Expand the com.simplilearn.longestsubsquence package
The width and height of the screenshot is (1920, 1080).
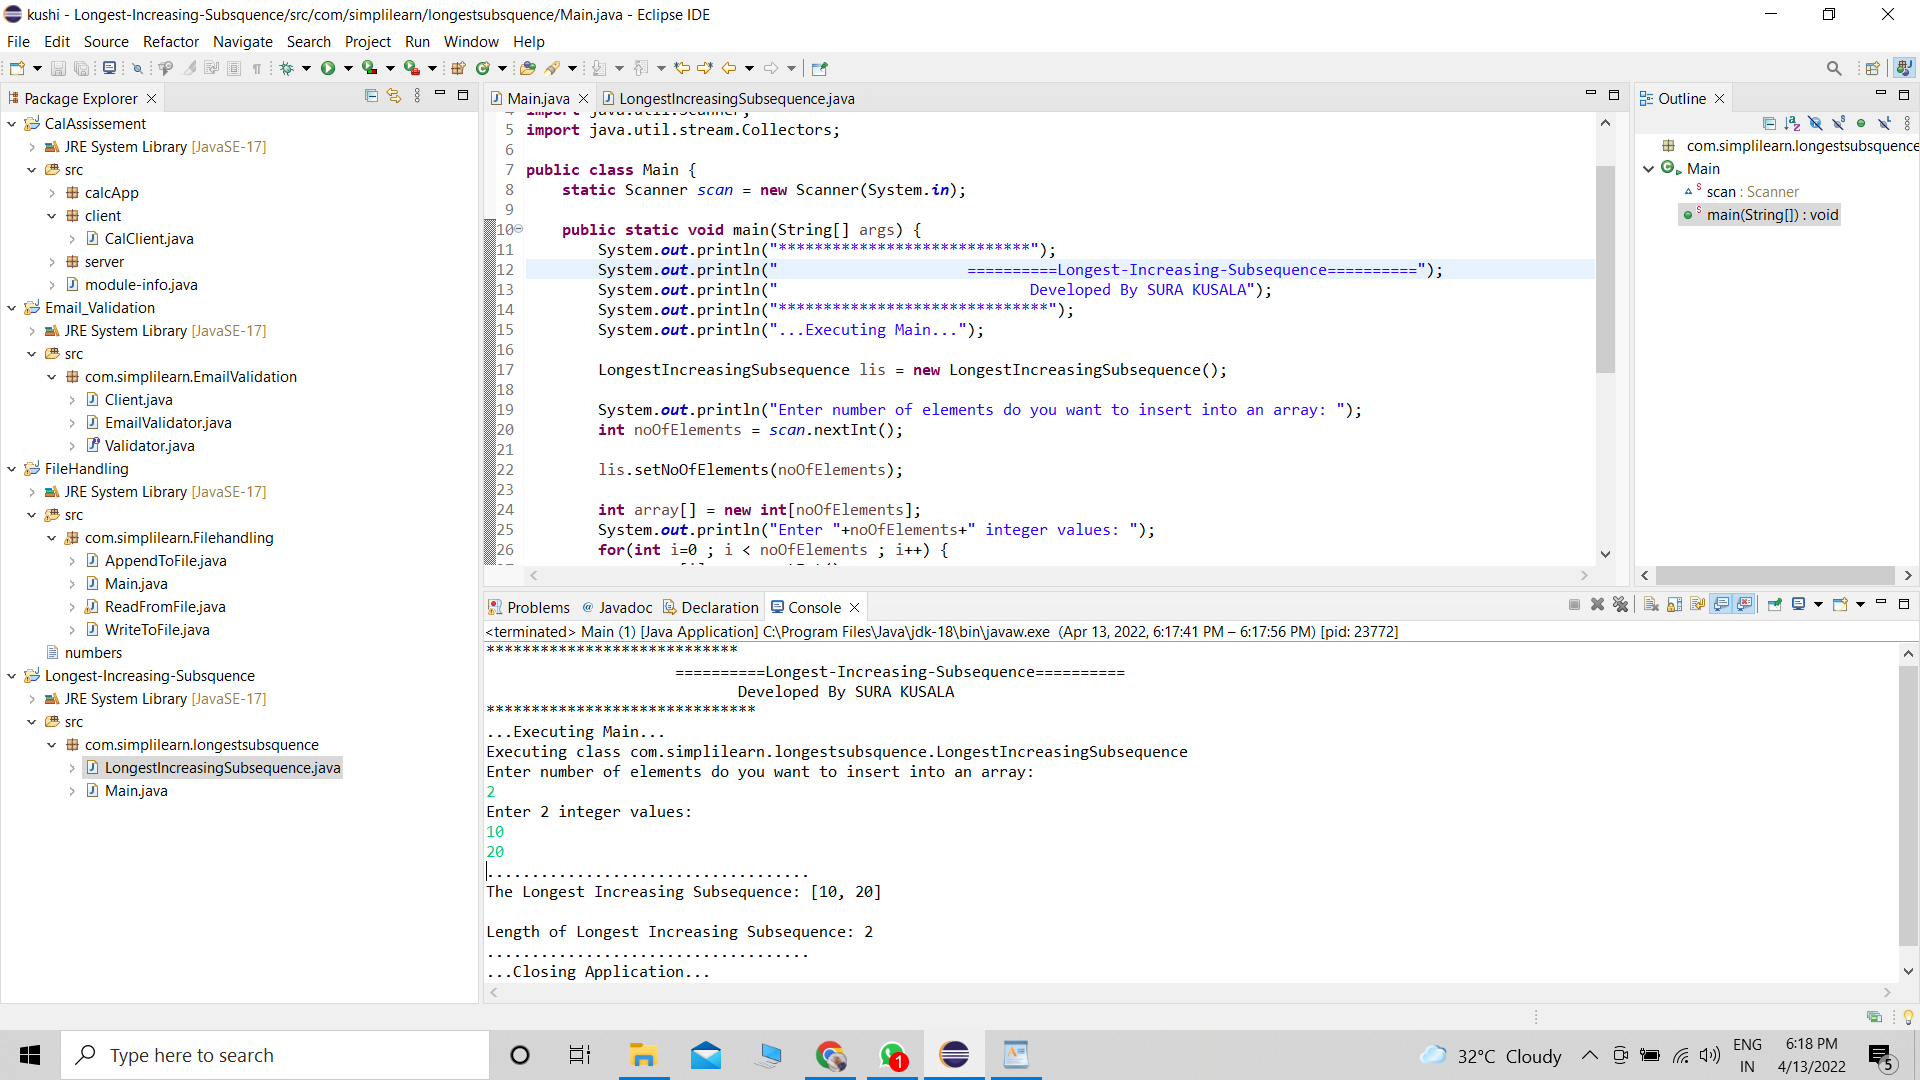click(x=52, y=744)
